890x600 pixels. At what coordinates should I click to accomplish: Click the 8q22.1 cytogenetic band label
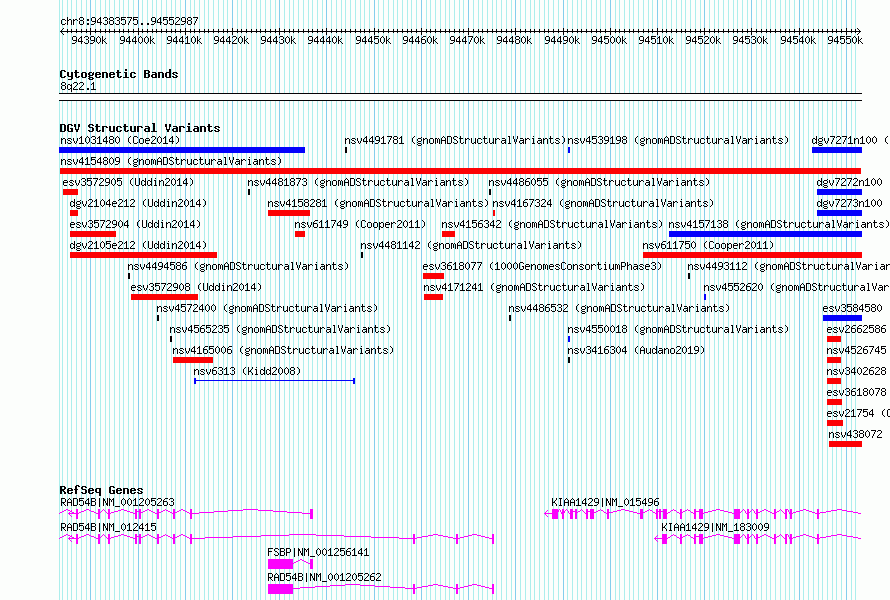(78, 86)
